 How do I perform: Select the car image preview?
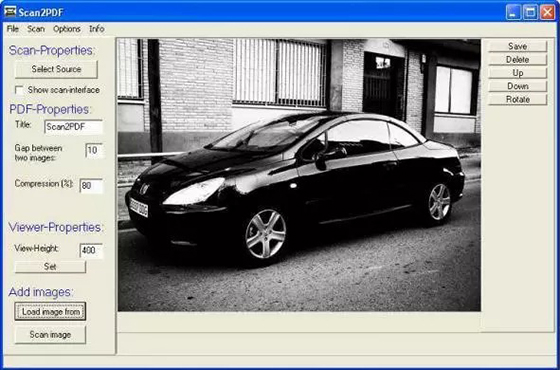tap(299, 175)
